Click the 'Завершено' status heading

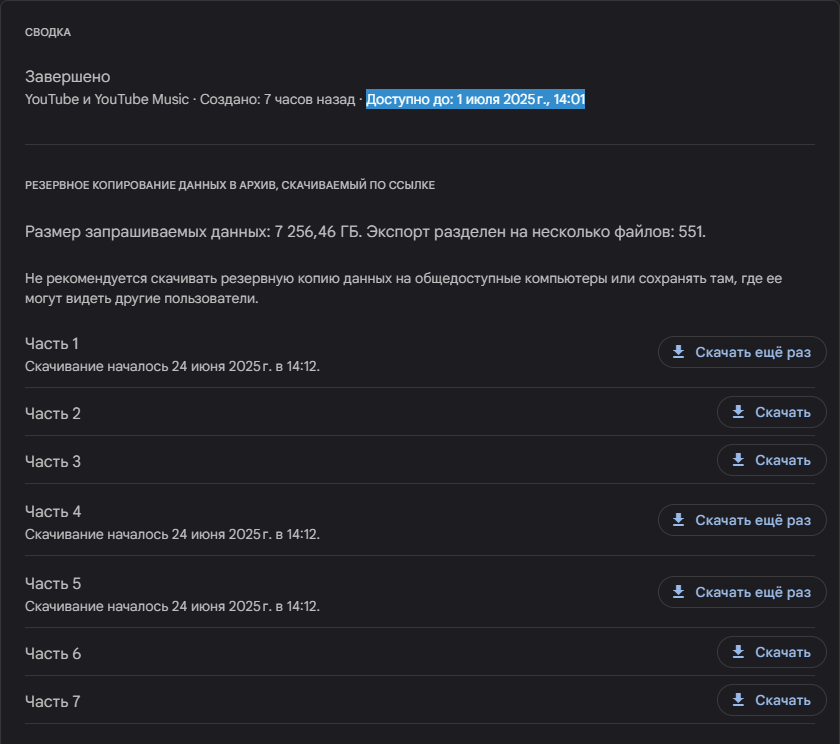click(68, 77)
